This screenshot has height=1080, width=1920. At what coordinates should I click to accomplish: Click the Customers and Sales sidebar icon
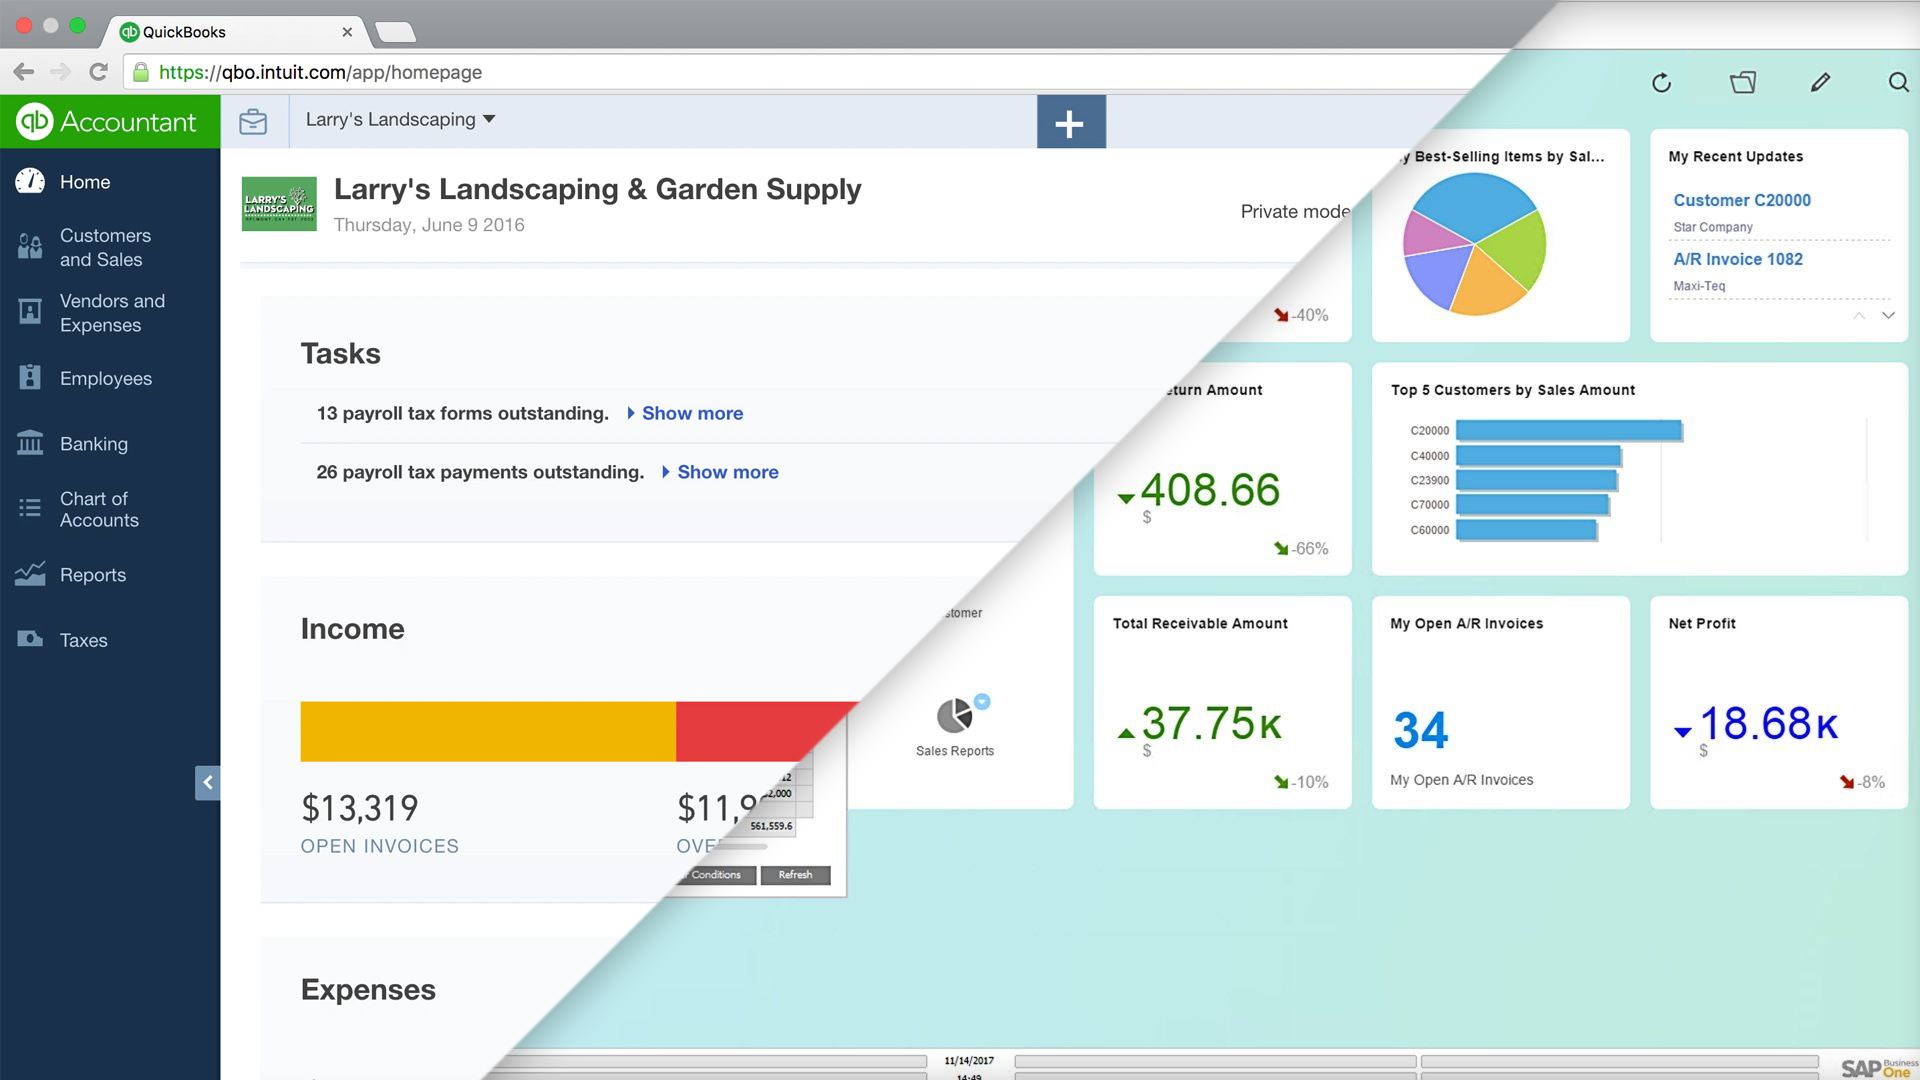tap(30, 247)
